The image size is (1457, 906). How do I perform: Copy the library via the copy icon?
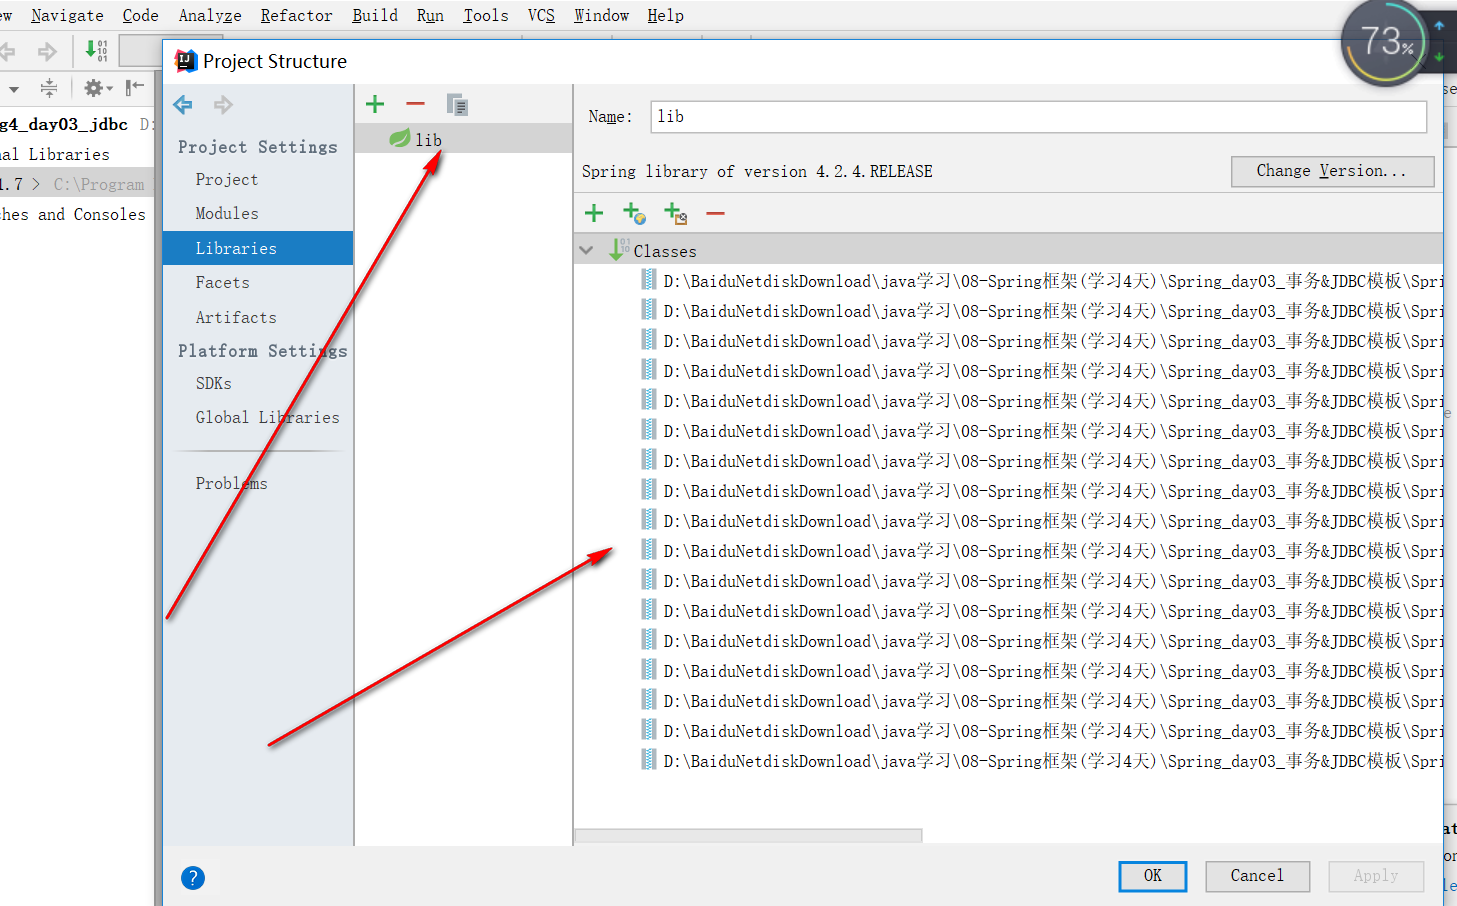[x=457, y=103]
